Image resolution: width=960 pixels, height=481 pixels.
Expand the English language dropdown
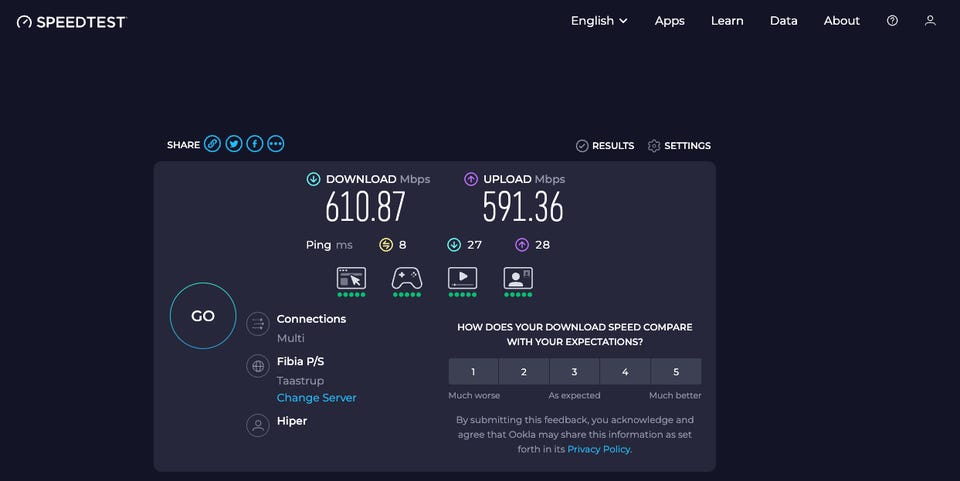pos(599,21)
